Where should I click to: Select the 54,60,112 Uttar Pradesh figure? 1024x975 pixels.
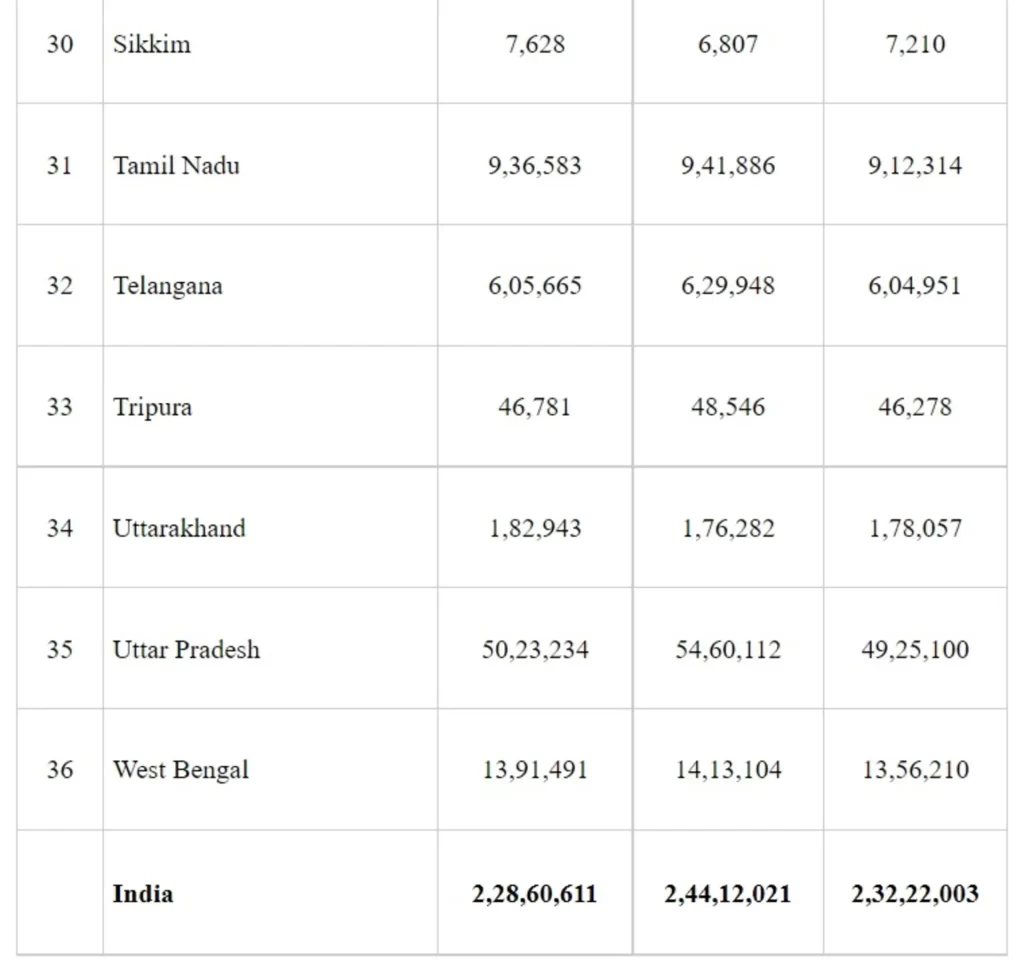coord(728,649)
